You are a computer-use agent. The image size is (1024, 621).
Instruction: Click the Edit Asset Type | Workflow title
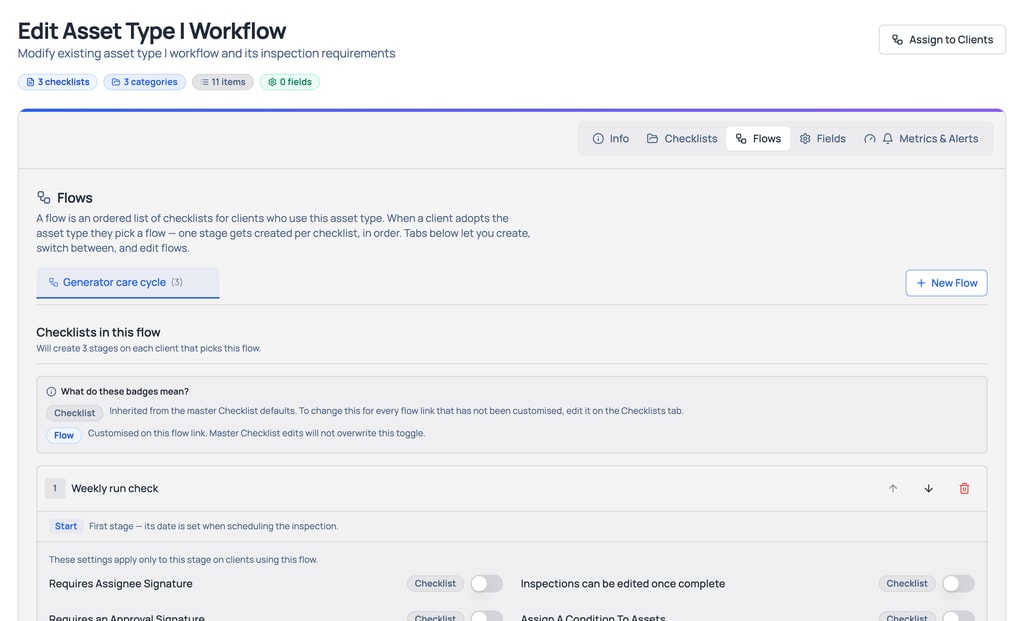[152, 31]
